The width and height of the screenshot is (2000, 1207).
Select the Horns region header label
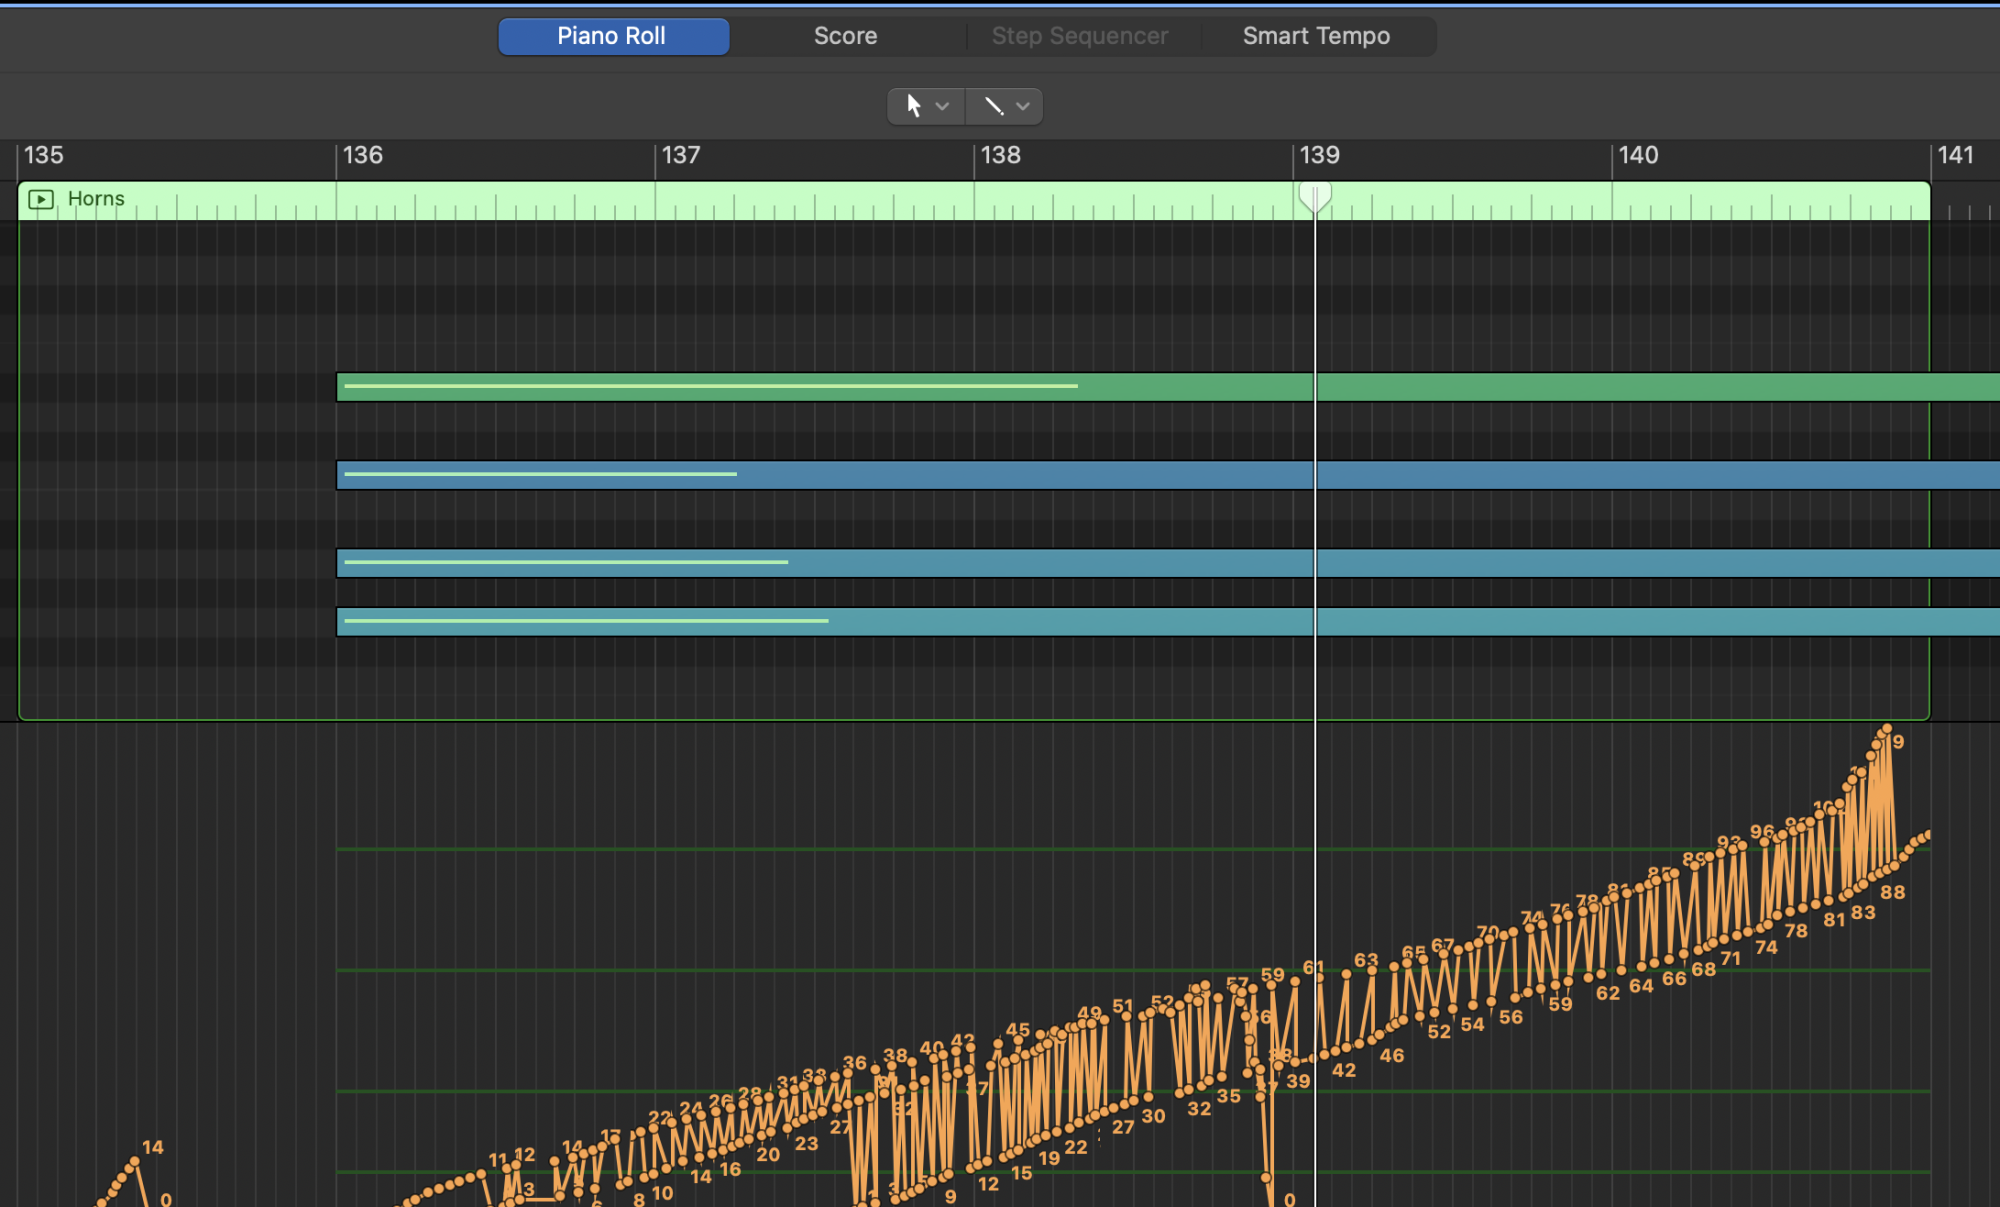(96, 199)
